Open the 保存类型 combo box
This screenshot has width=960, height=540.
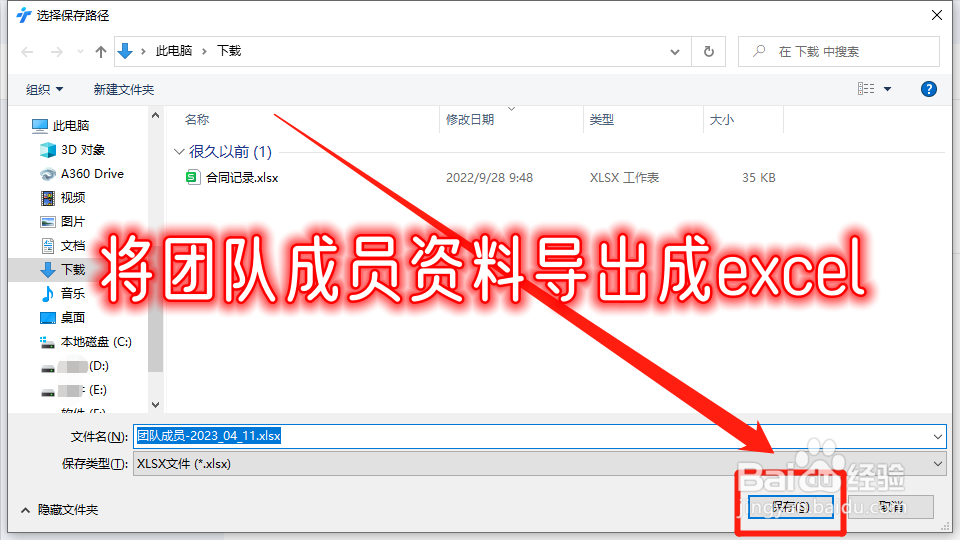[539, 463]
